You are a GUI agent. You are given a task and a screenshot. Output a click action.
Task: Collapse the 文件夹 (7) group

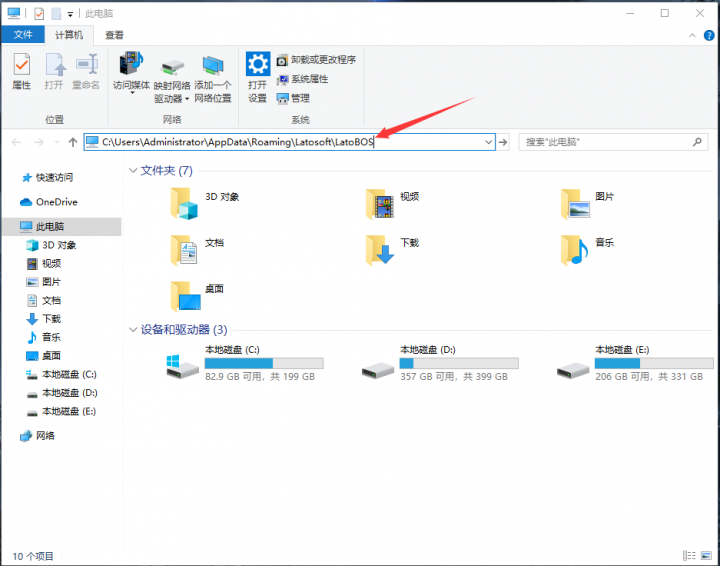point(133,171)
